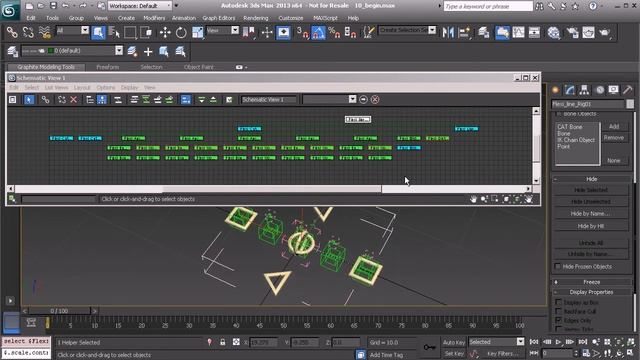Screen dimensions: 640x360
Task: Activate Bind to Space Warp tool
Action: click(44, 32)
